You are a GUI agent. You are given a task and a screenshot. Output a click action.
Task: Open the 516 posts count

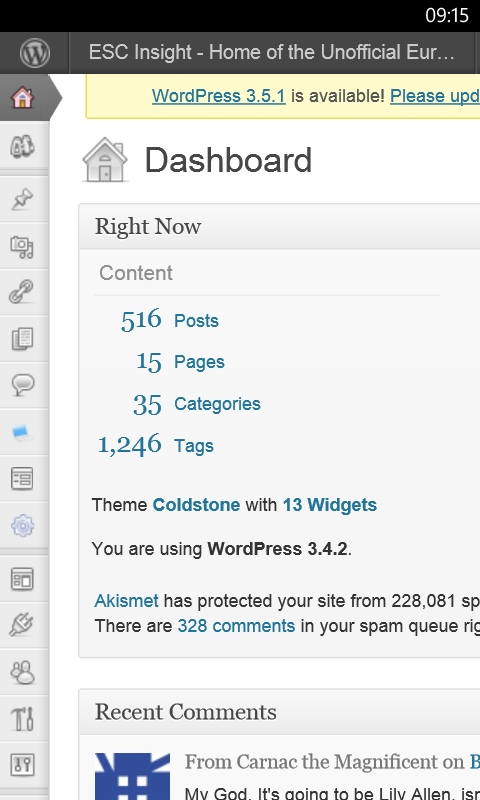click(x=141, y=320)
